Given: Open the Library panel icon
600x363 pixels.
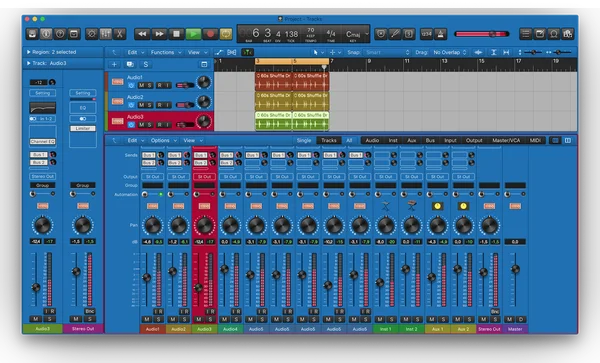Looking at the screenshot, I should point(32,34).
